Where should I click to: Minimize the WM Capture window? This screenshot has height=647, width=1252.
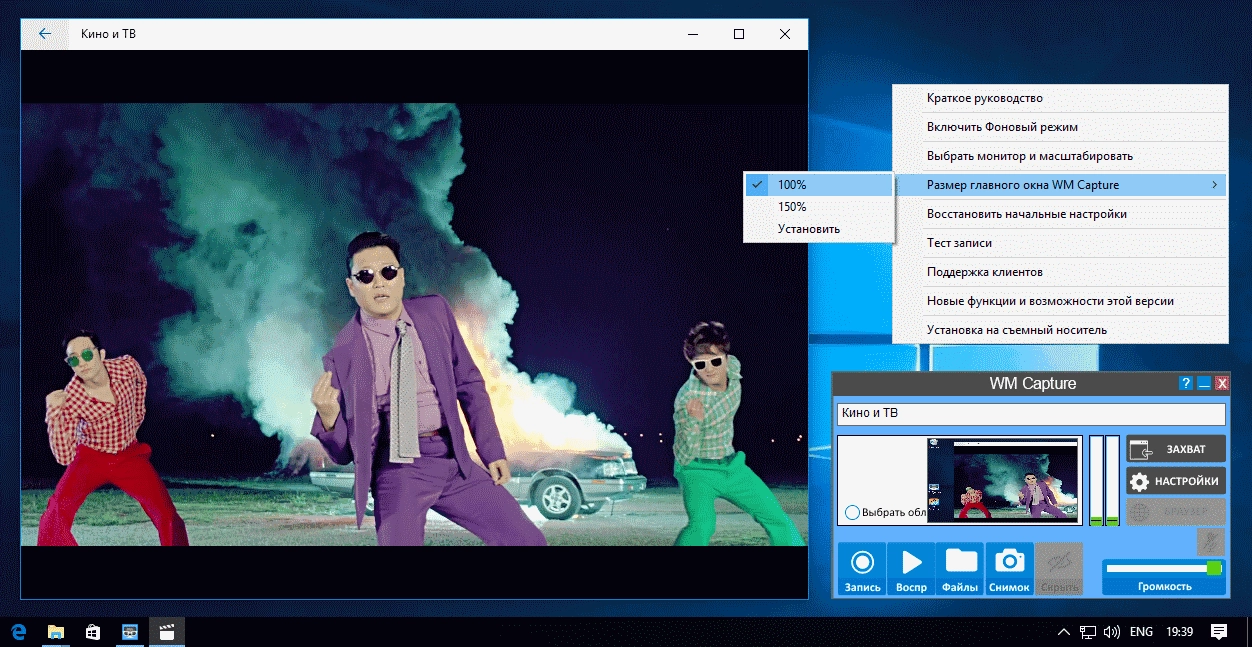[x=1204, y=383]
